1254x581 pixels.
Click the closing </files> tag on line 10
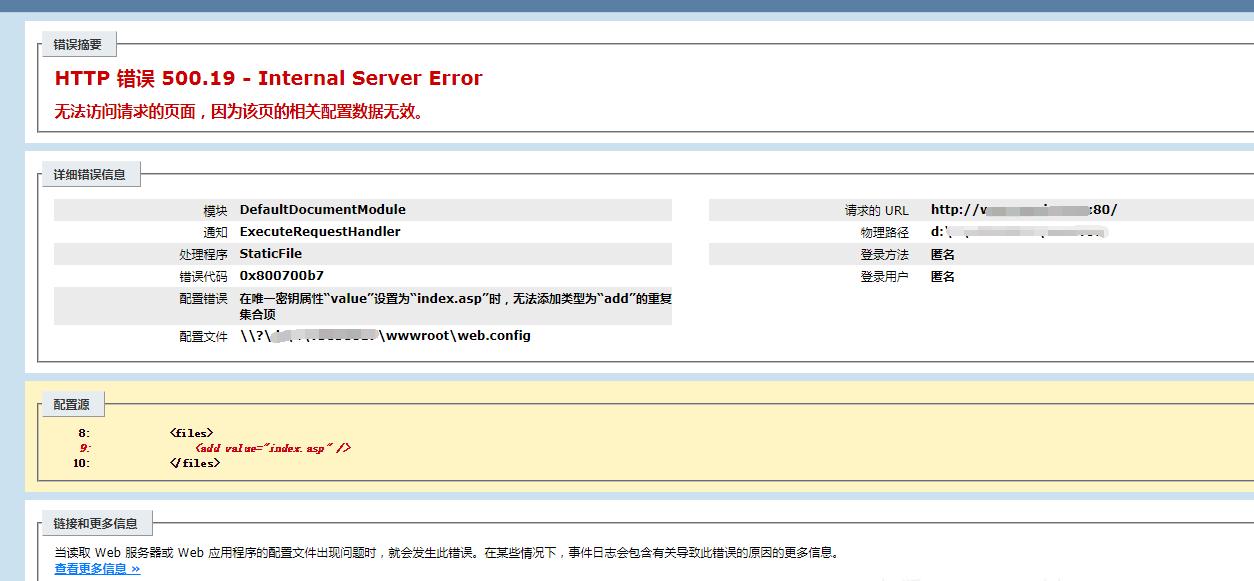pos(194,464)
